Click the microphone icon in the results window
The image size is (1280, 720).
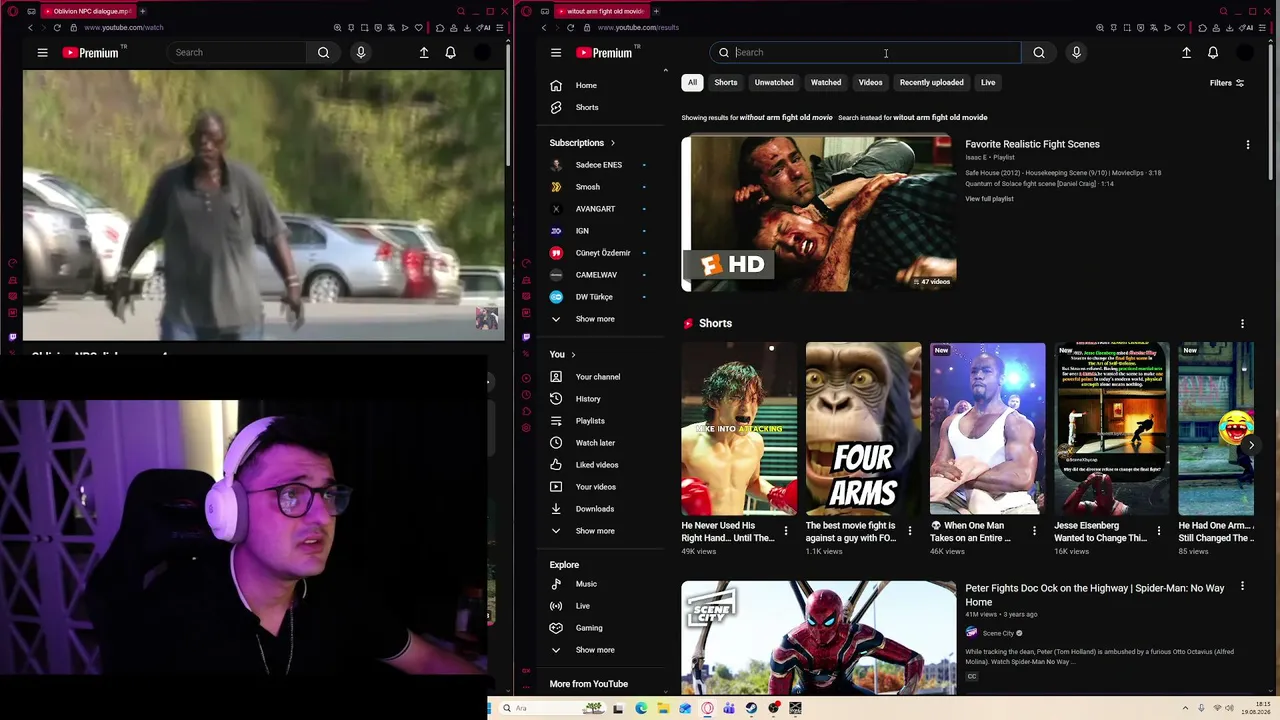tap(1076, 52)
